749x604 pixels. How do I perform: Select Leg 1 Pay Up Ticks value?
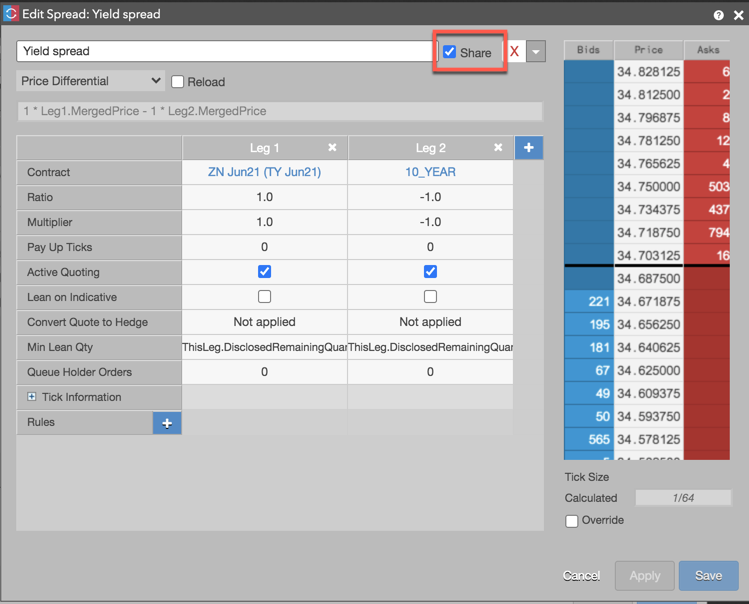click(264, 247)
